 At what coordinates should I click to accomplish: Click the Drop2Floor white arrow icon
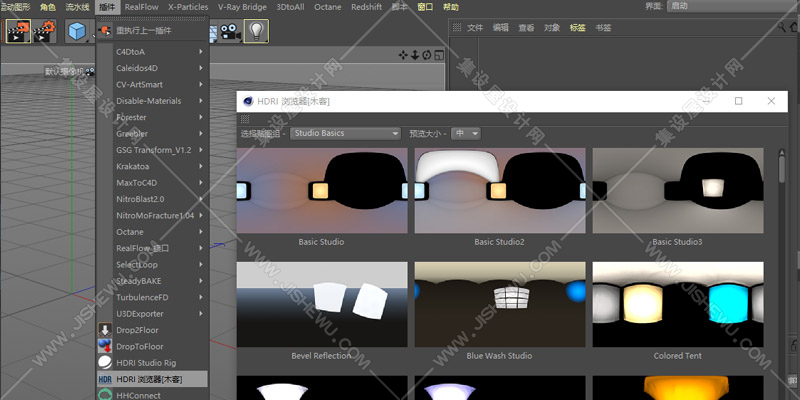[105, 330]
